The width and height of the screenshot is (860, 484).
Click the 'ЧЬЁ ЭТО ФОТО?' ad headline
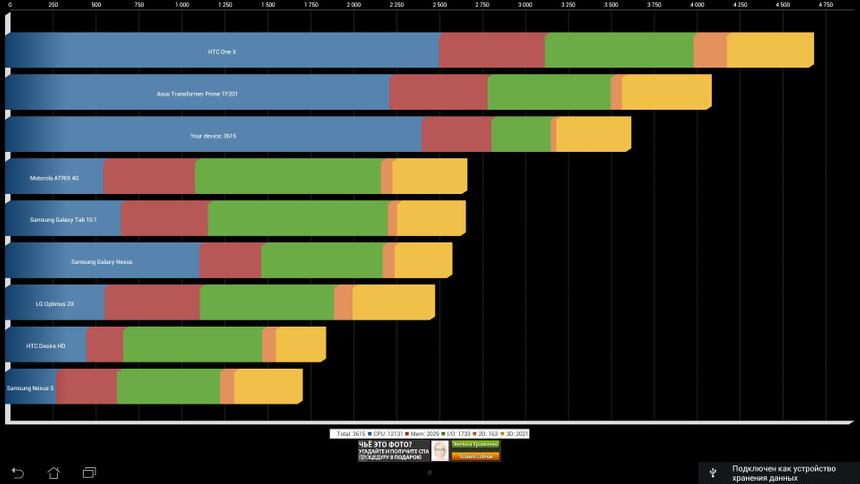click(386, 444)
